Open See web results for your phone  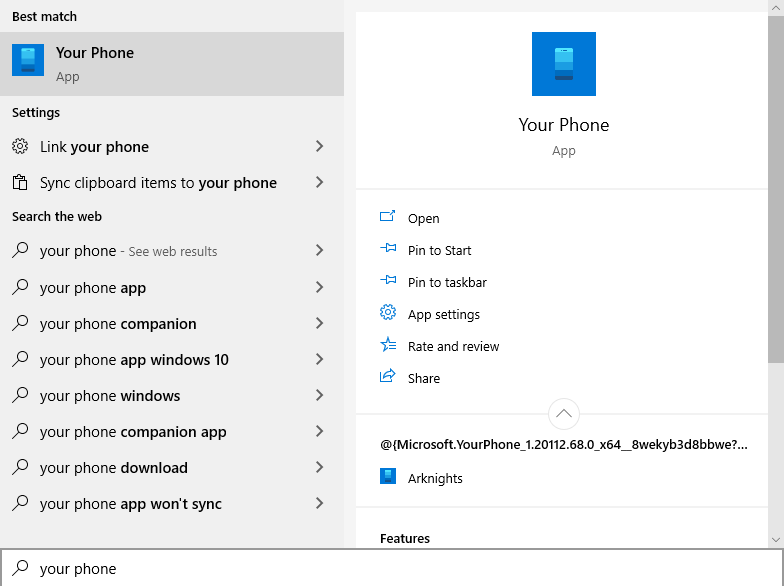point(172,250)
